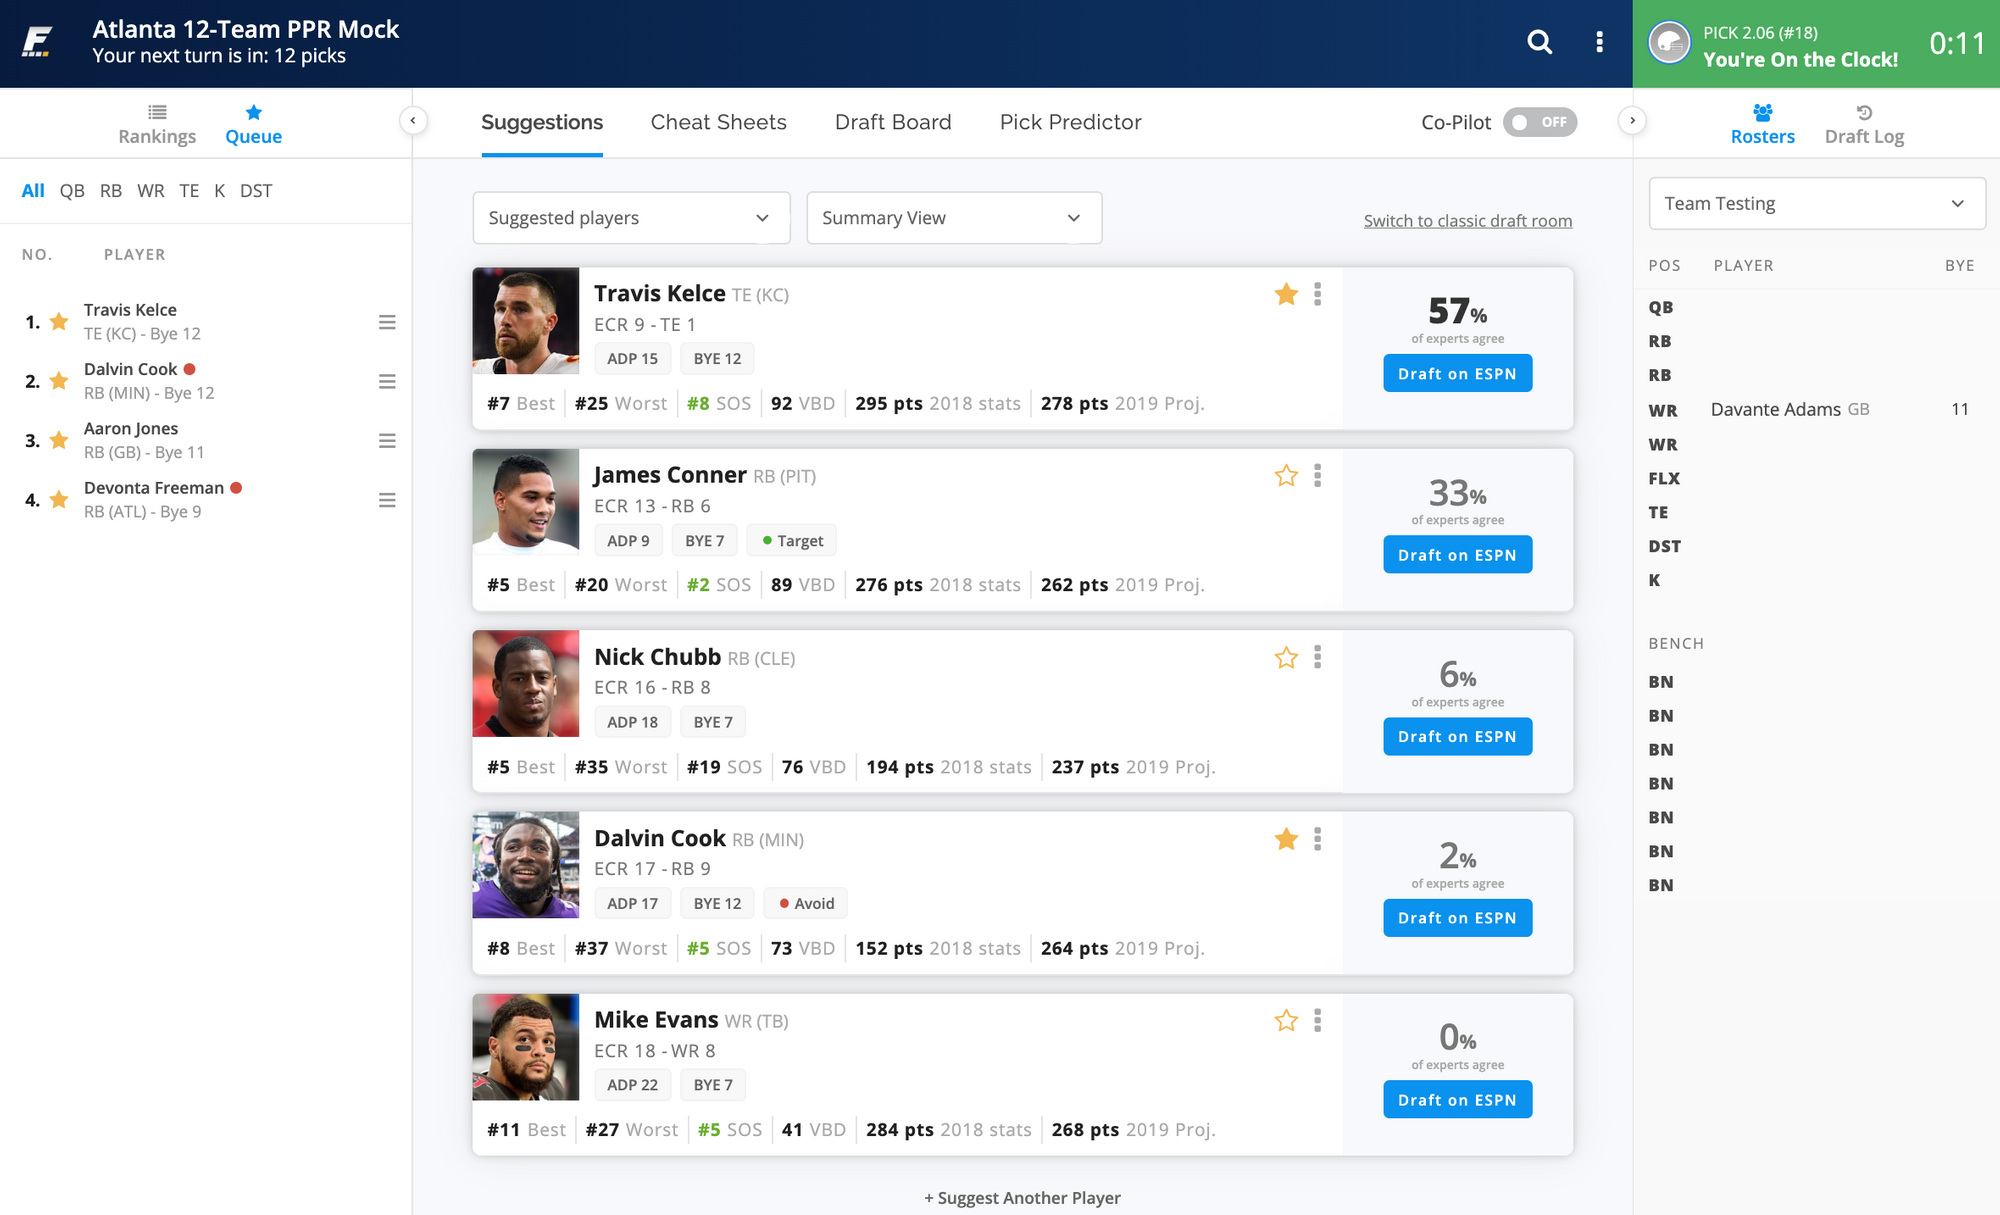Viewport: 2000px width, 1215px height.
Task: Open Summary View dropdown
Action: pyautogui.click(x=953, y=218)
